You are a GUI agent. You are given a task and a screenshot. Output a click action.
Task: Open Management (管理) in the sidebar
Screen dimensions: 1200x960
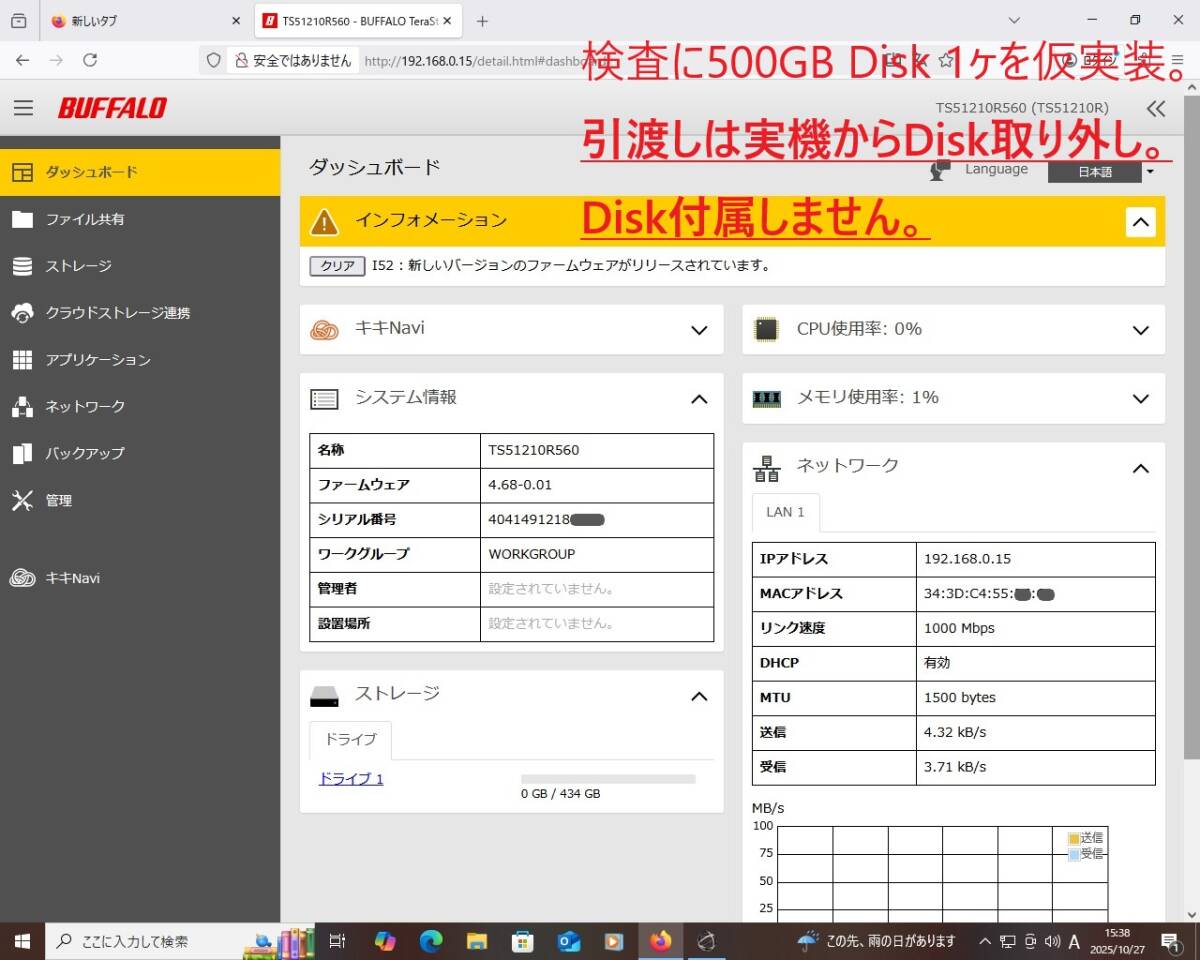pos(58,501)
